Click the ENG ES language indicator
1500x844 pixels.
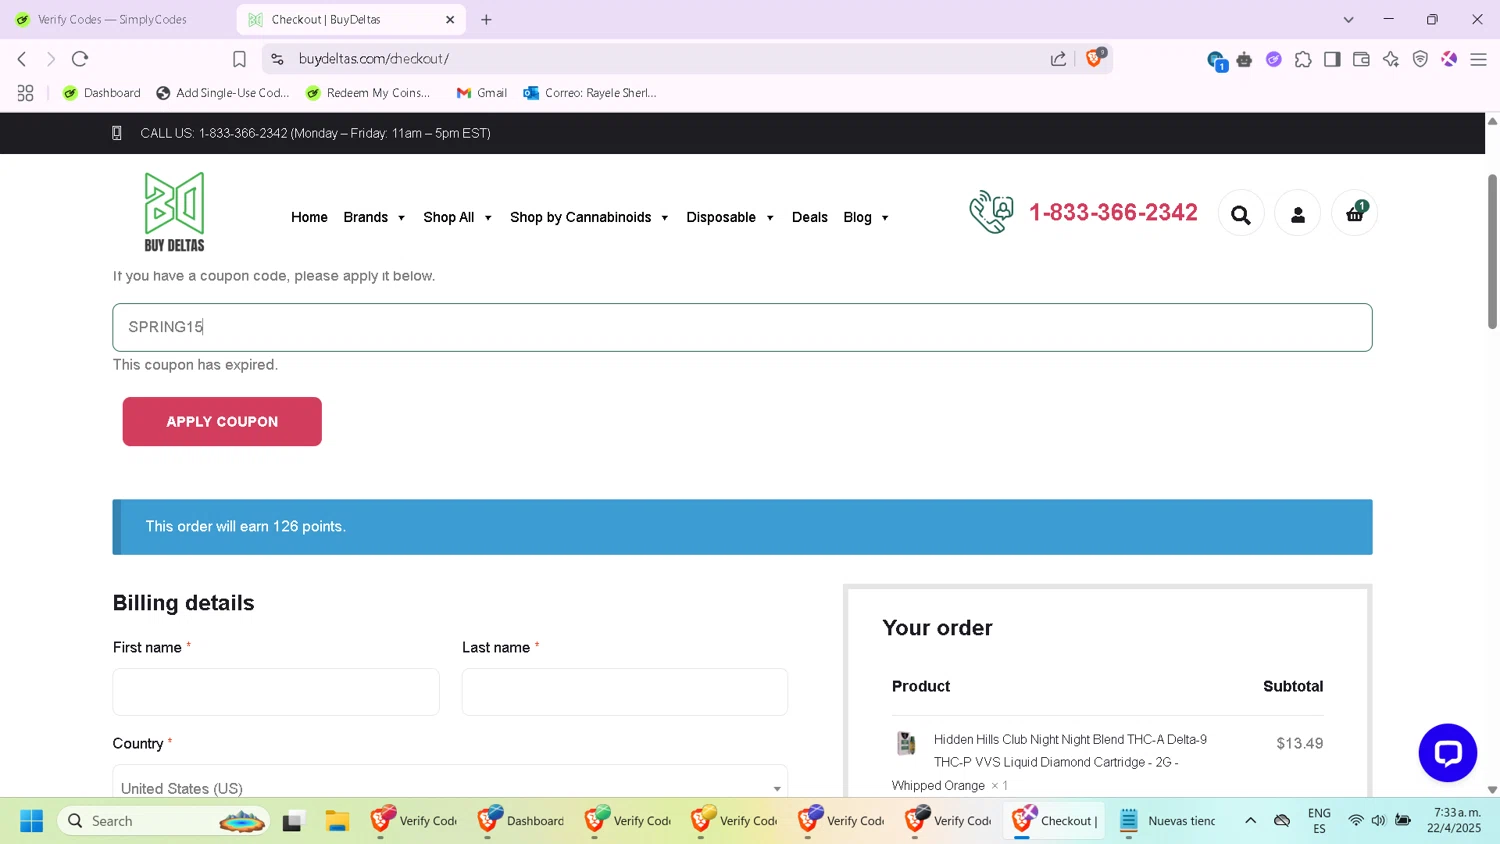point(1319,821)
